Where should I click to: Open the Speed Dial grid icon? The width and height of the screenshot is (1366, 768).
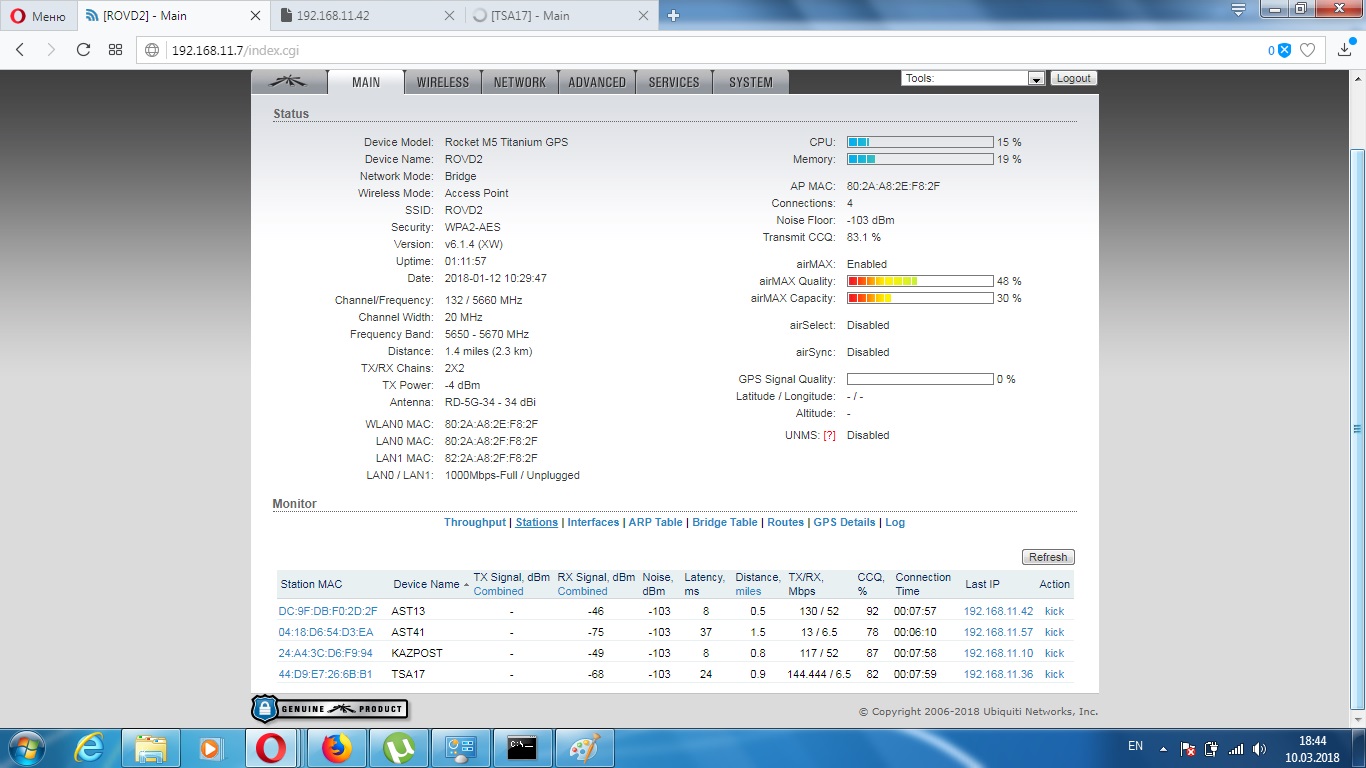click(x=116, y=50)
